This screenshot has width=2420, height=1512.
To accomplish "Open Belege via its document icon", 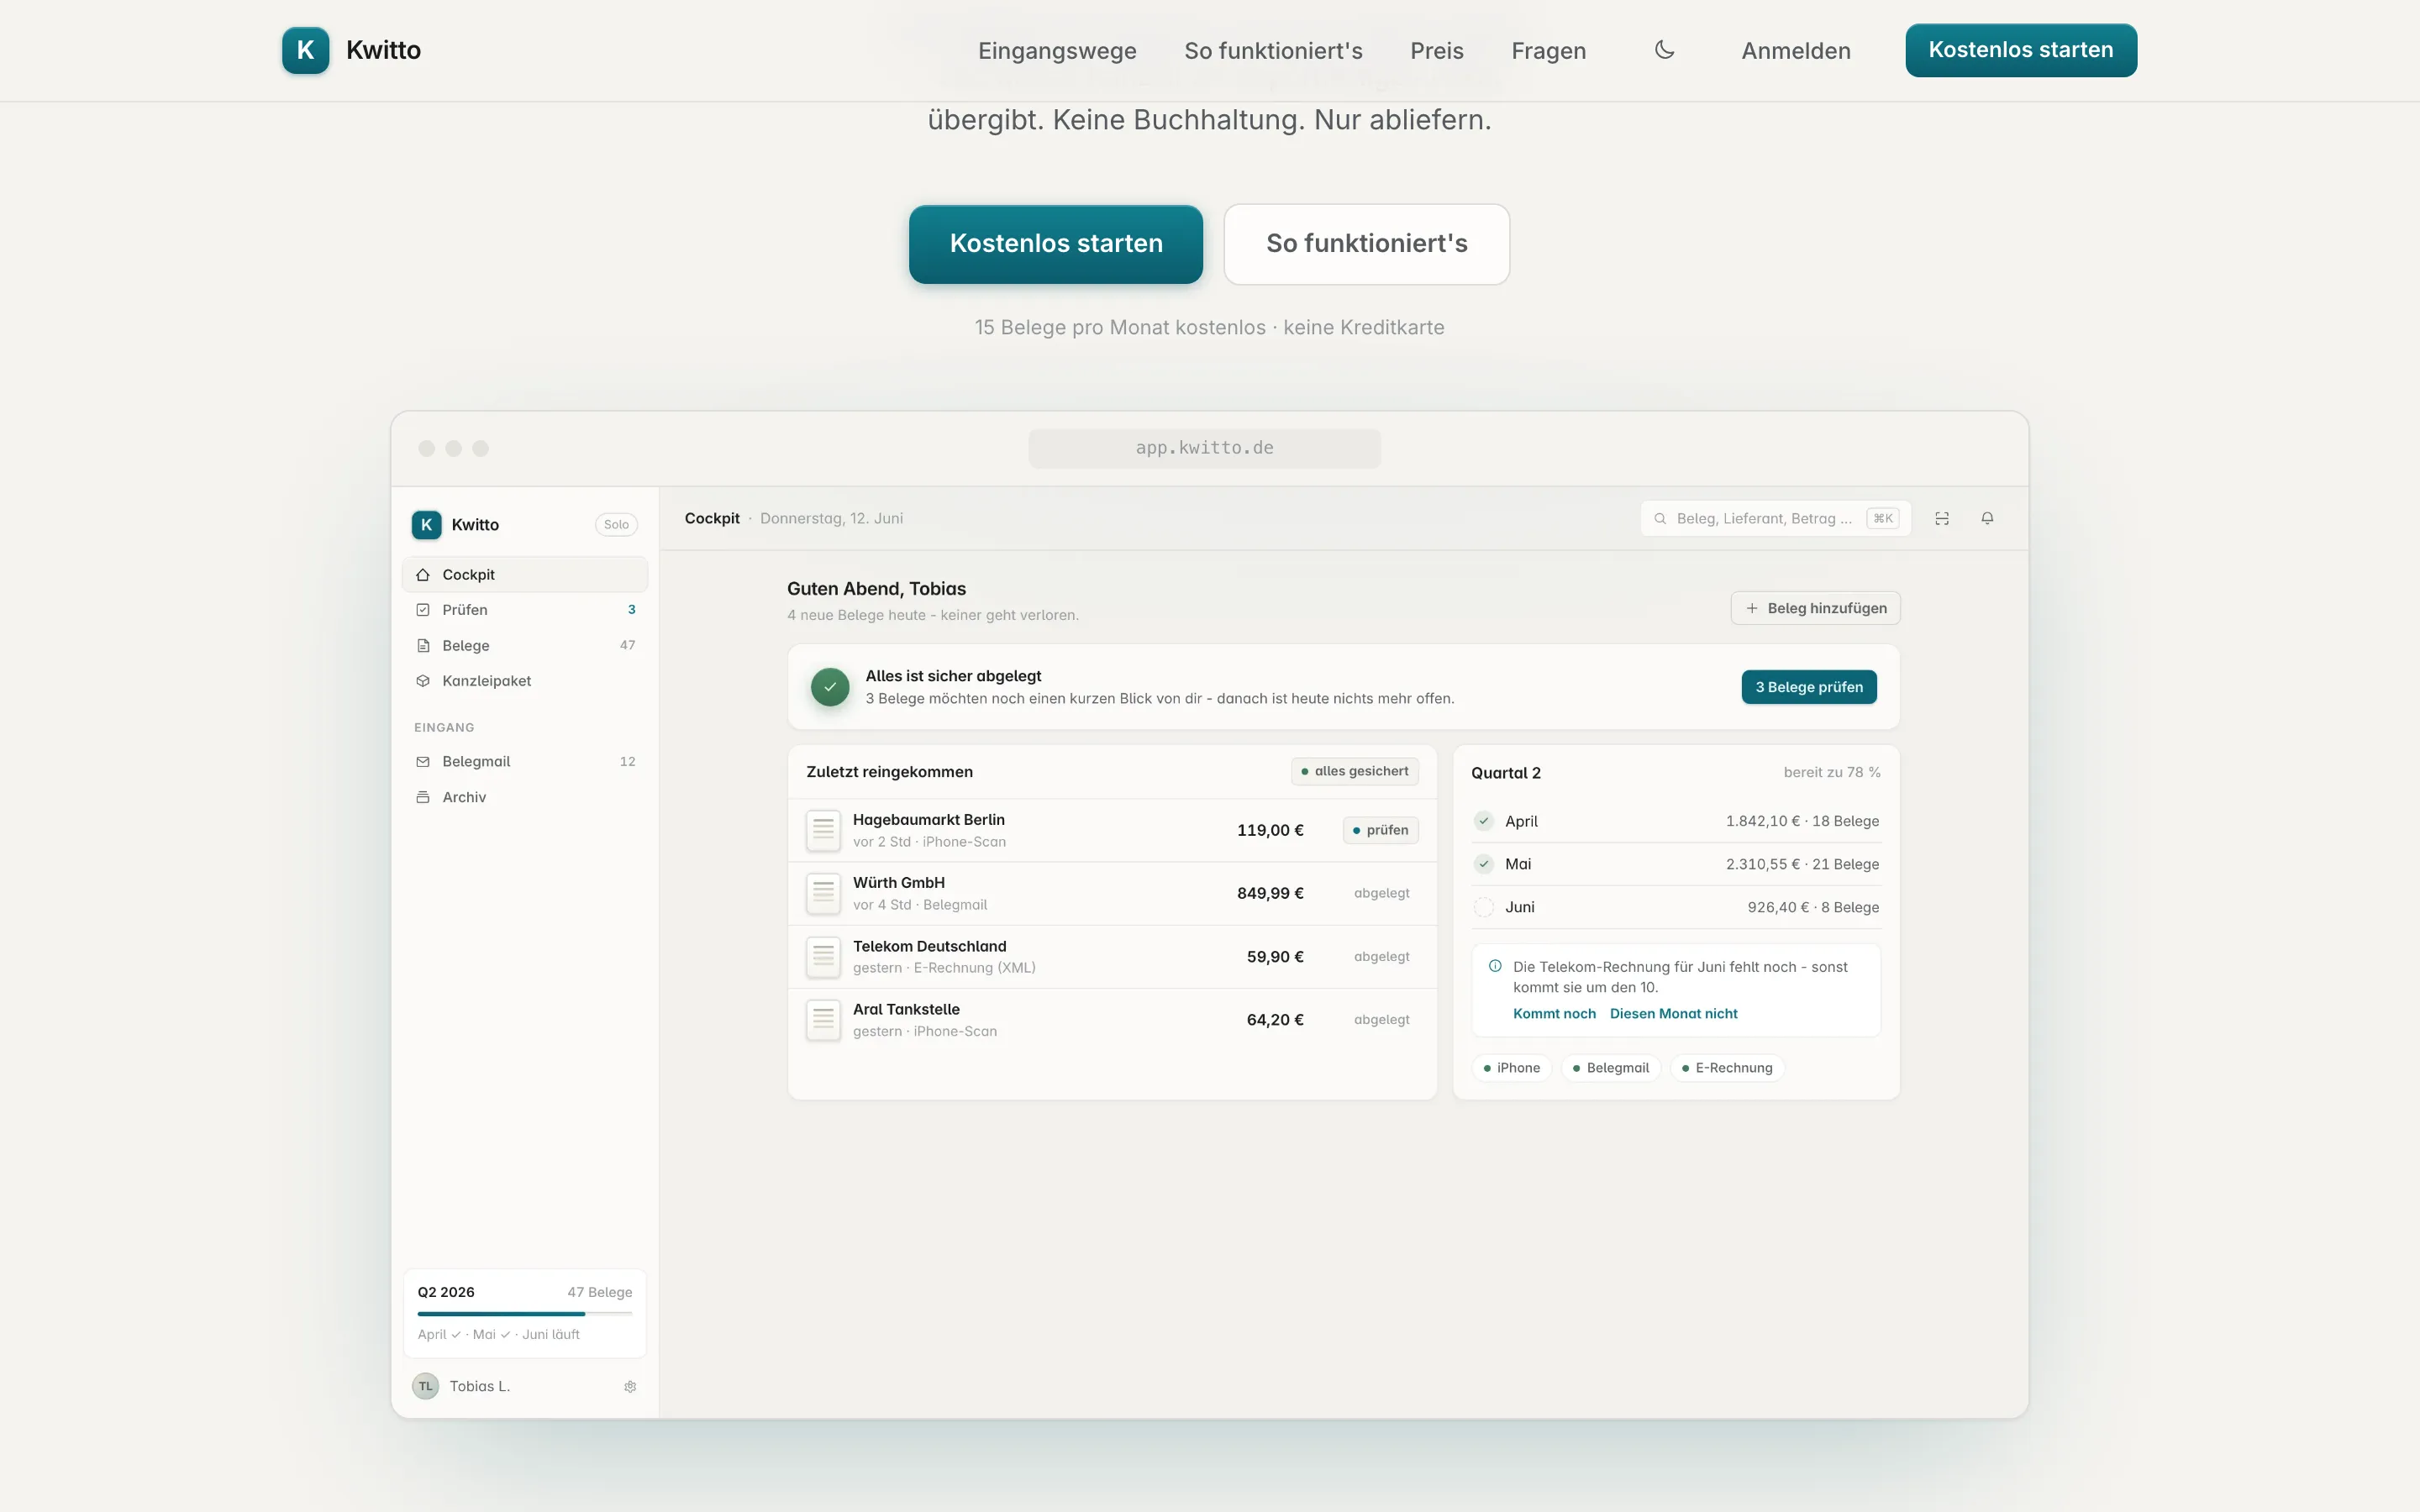I will [x=423, y=646].
